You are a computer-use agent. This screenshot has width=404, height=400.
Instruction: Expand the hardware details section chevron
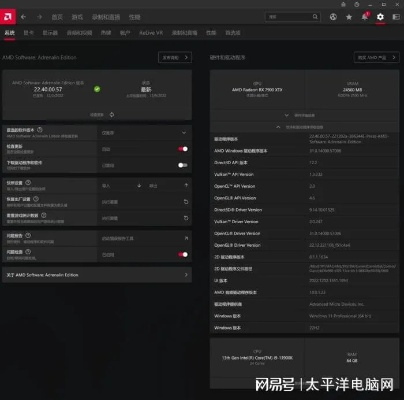coord(286,115)
